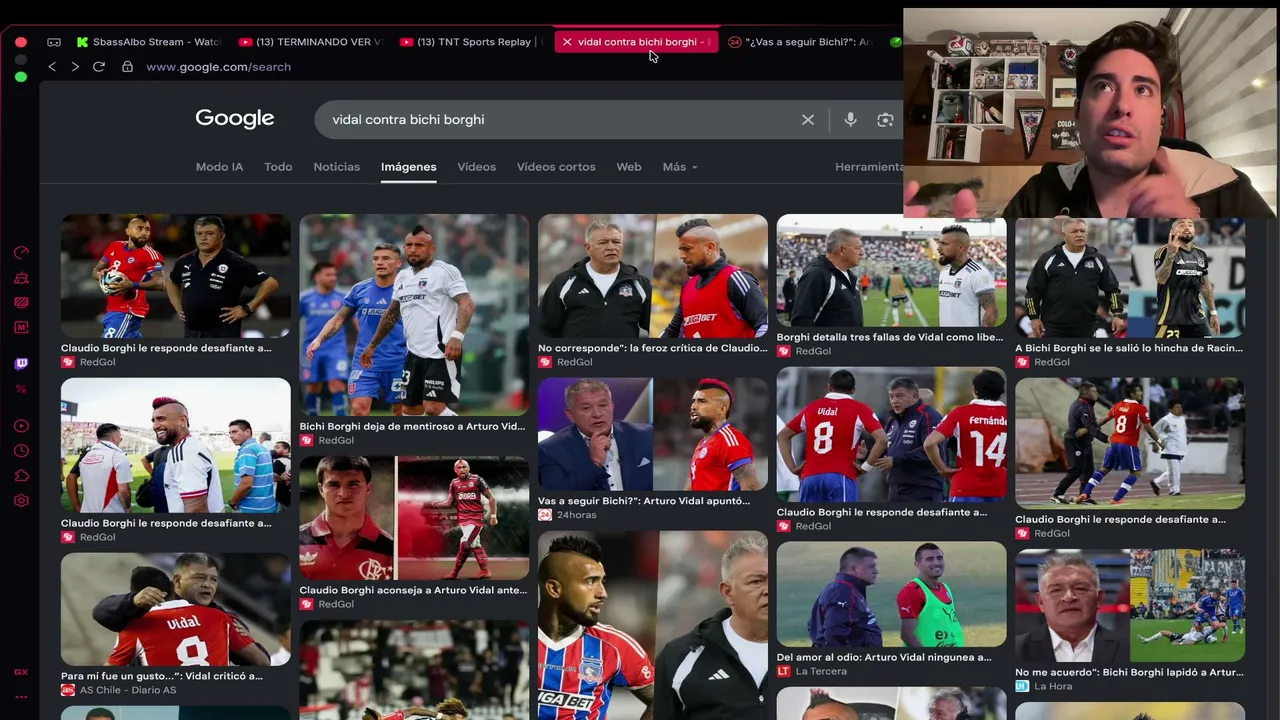Viewport: 1280px width, 720px height.
Task: Open Settings gear in sidebar
Action: [21, 500]
